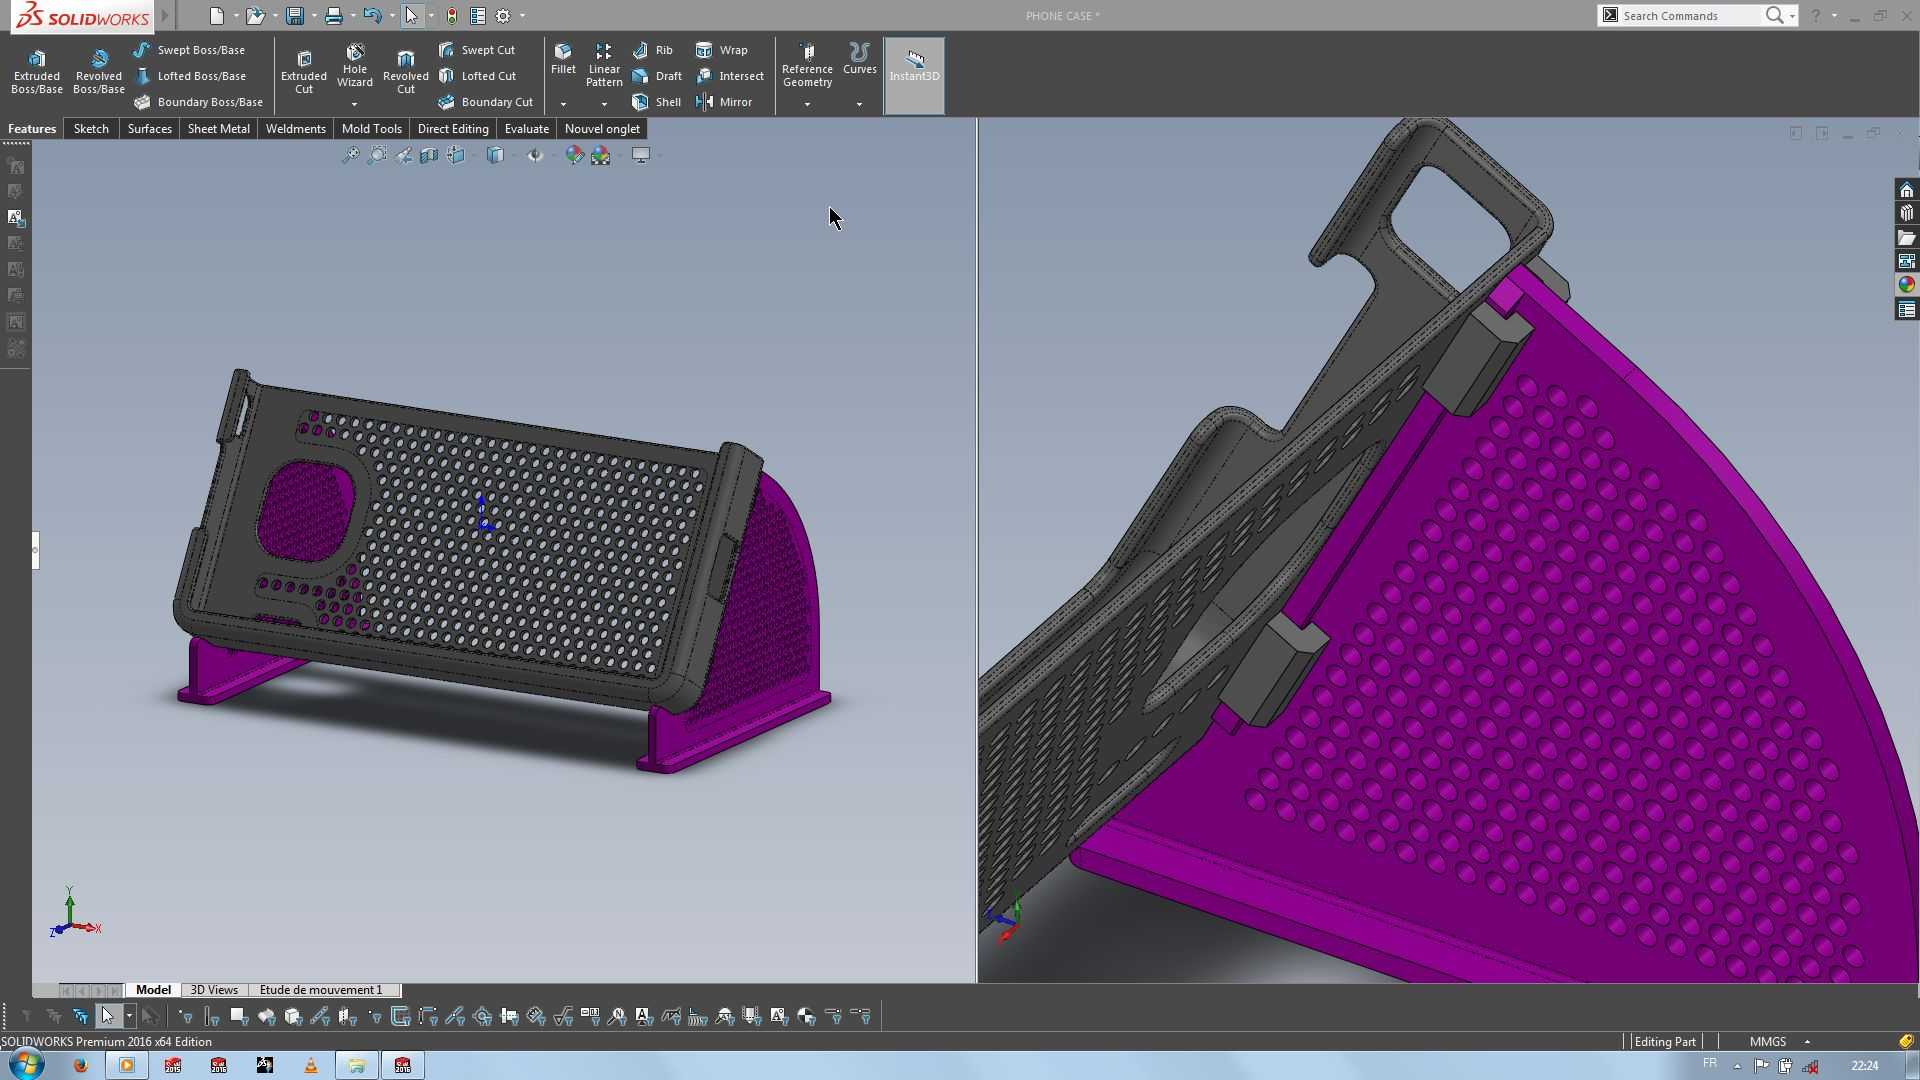Open the Etude de mouvement 1 tab
Image resolution: width=1920 pixels, height=1080 pixels.
(x=321, y=990)
